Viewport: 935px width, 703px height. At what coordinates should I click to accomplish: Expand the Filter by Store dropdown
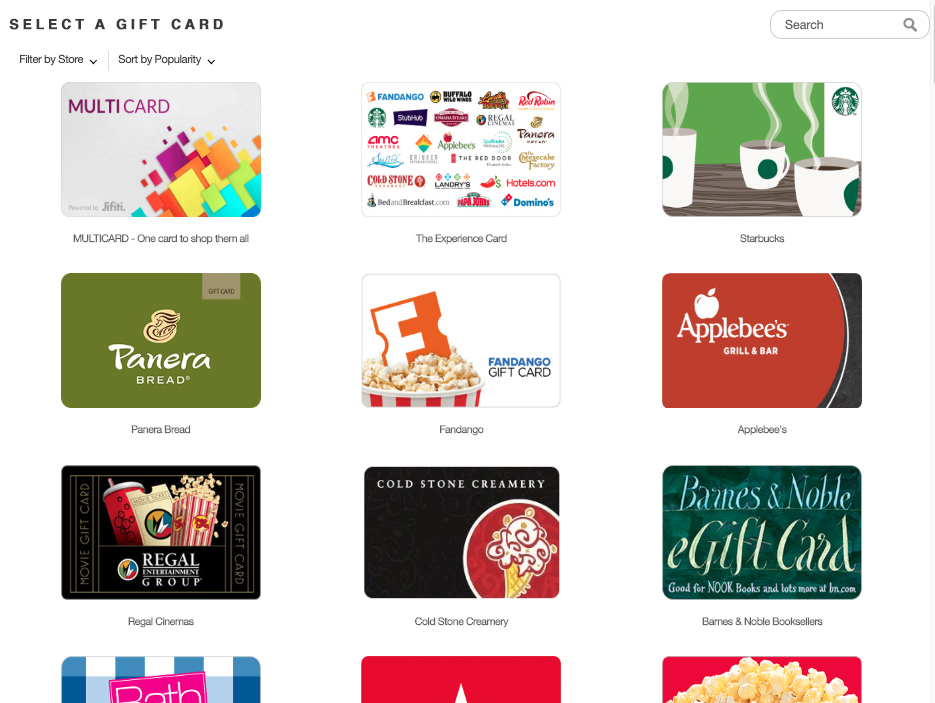(x=58, y=60)
